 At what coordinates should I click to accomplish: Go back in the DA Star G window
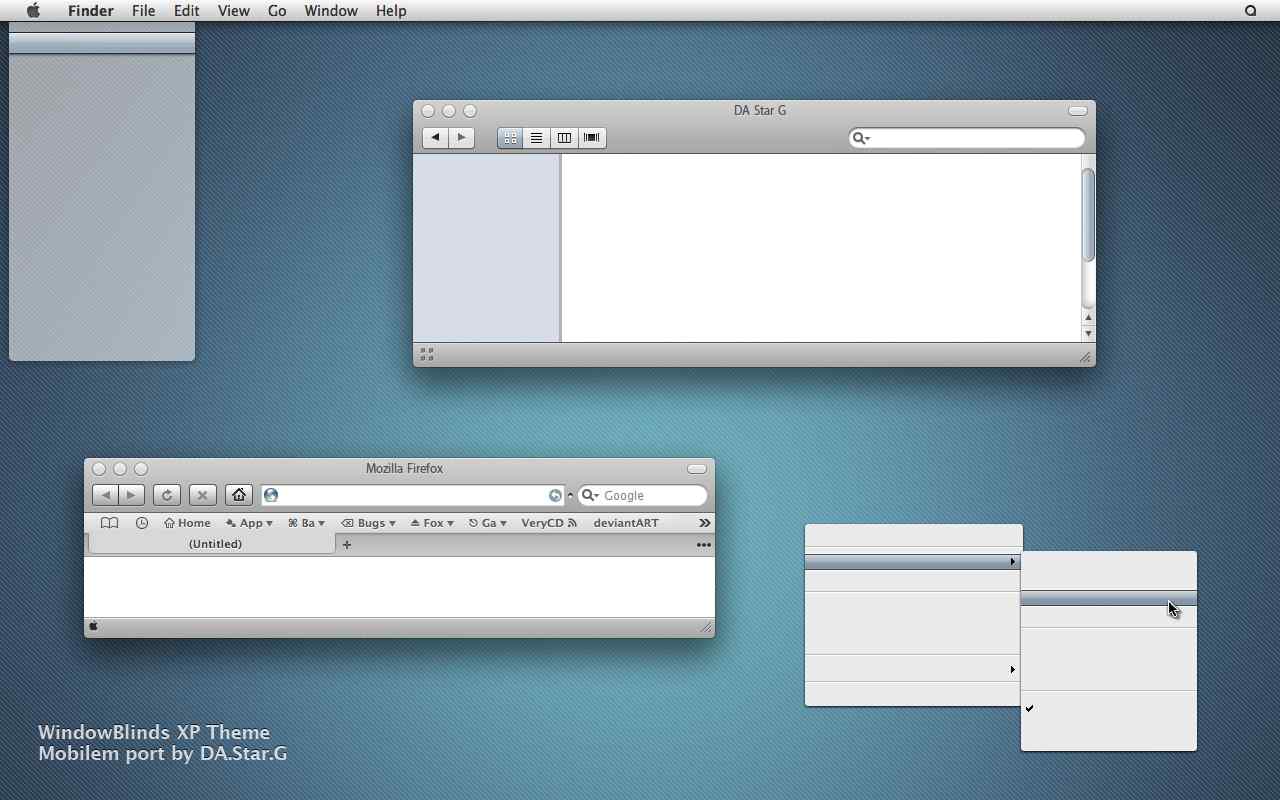click(x=435, y=138)
